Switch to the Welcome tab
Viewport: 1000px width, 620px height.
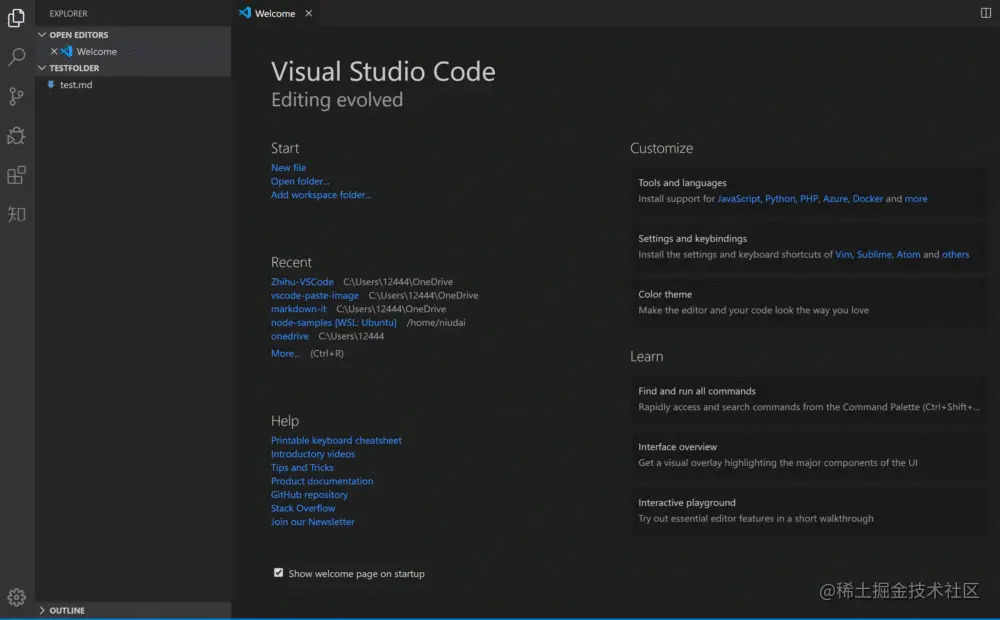[x=275, y=13]
